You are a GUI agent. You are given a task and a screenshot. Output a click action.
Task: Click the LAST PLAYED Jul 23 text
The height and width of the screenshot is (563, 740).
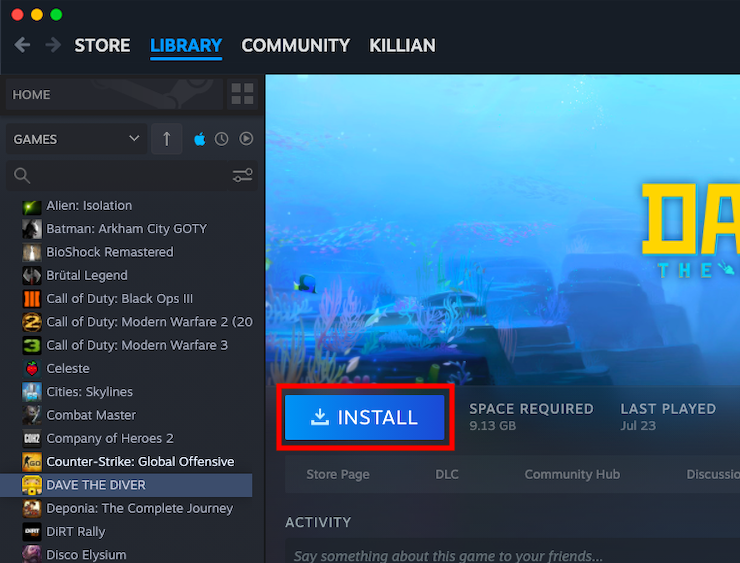coord(668,417)
